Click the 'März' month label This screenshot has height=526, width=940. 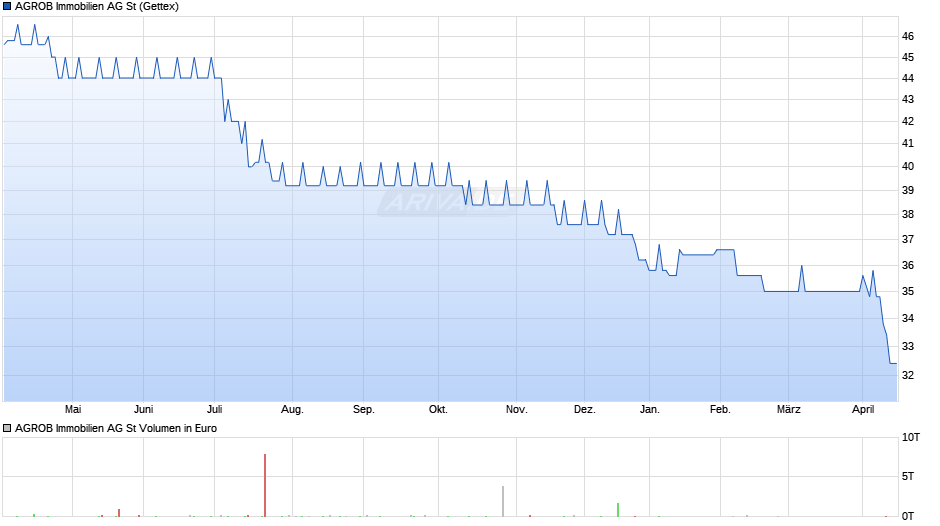point(788,409)
